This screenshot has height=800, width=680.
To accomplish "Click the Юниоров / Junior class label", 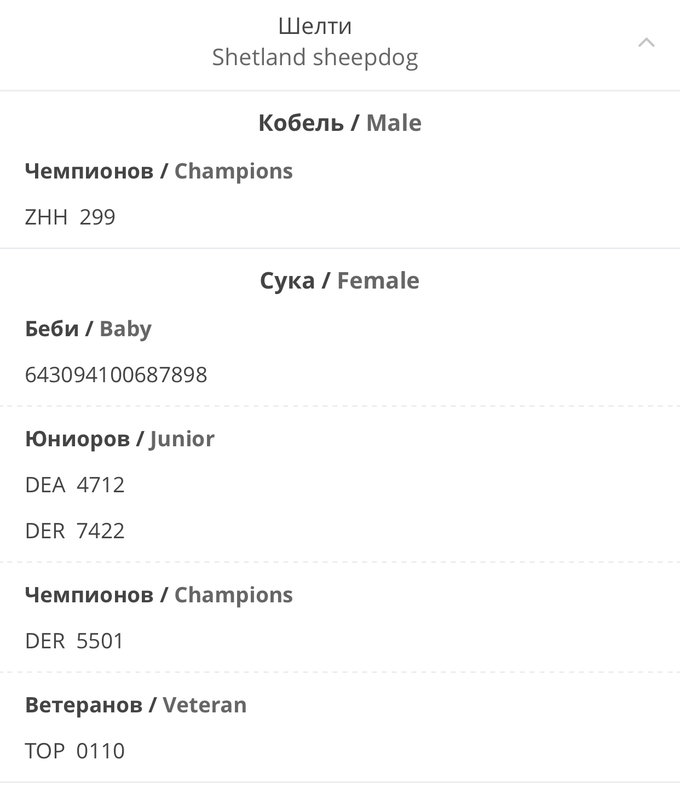I will [x=120, y=439].
